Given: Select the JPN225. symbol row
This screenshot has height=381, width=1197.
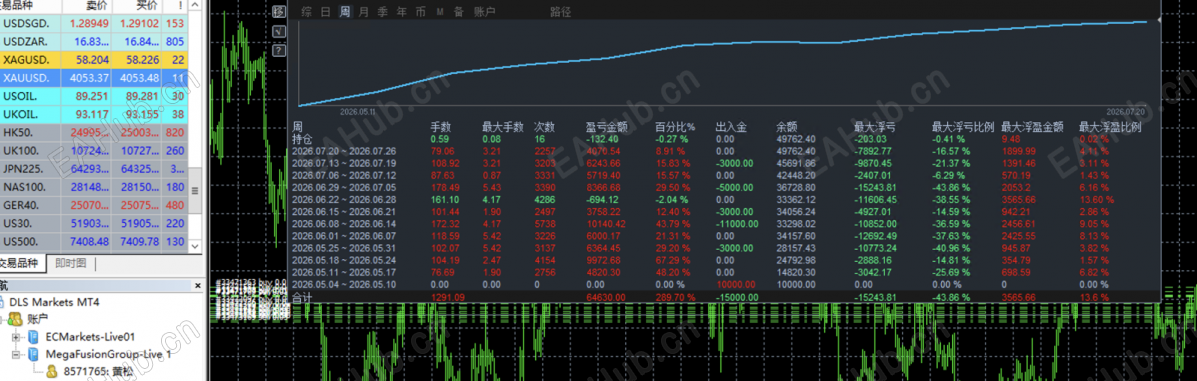Looking at the screenshot, I should [95, 170].
